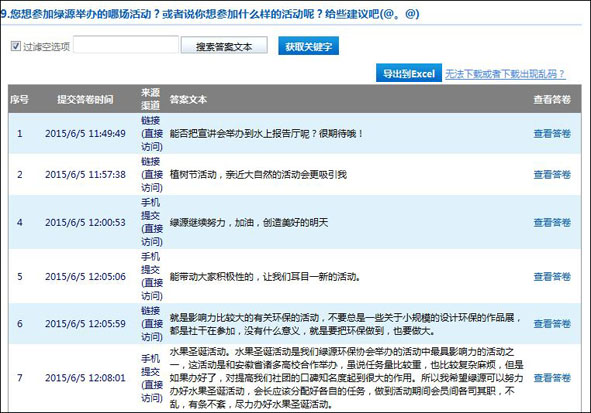Click the 提交答卷时间 column header
591x413 pixels.
click(85, 99)
